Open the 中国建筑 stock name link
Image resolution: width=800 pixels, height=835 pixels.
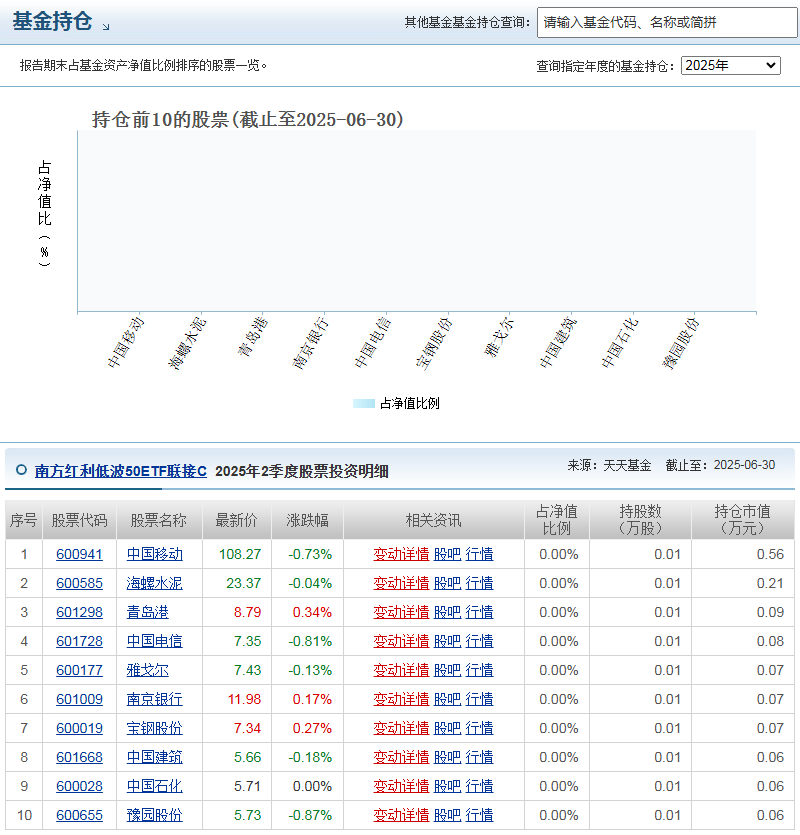(154, 757)
